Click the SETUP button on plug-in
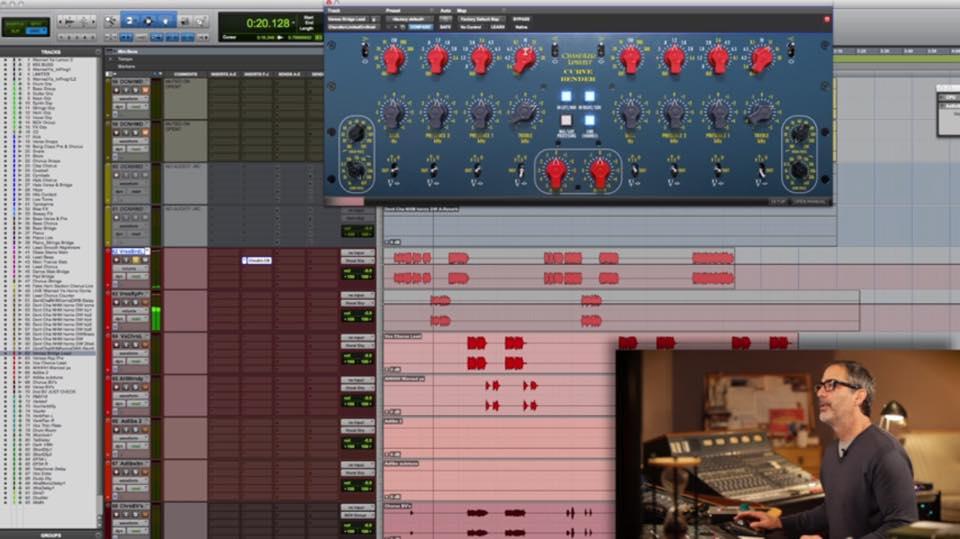 pyautogui.click(x=778, y=201)
